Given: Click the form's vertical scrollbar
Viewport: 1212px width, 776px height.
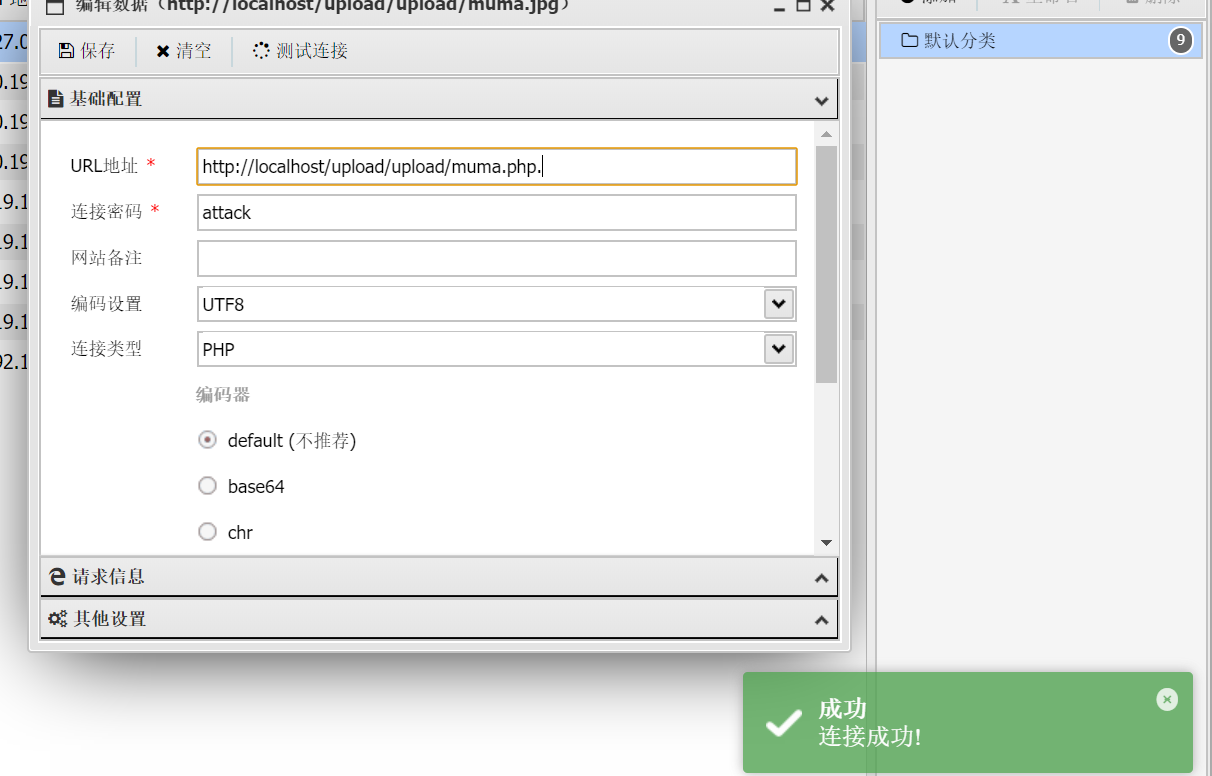Looking at the screenshot, I should pyautogui.click(x=826, y=265).
